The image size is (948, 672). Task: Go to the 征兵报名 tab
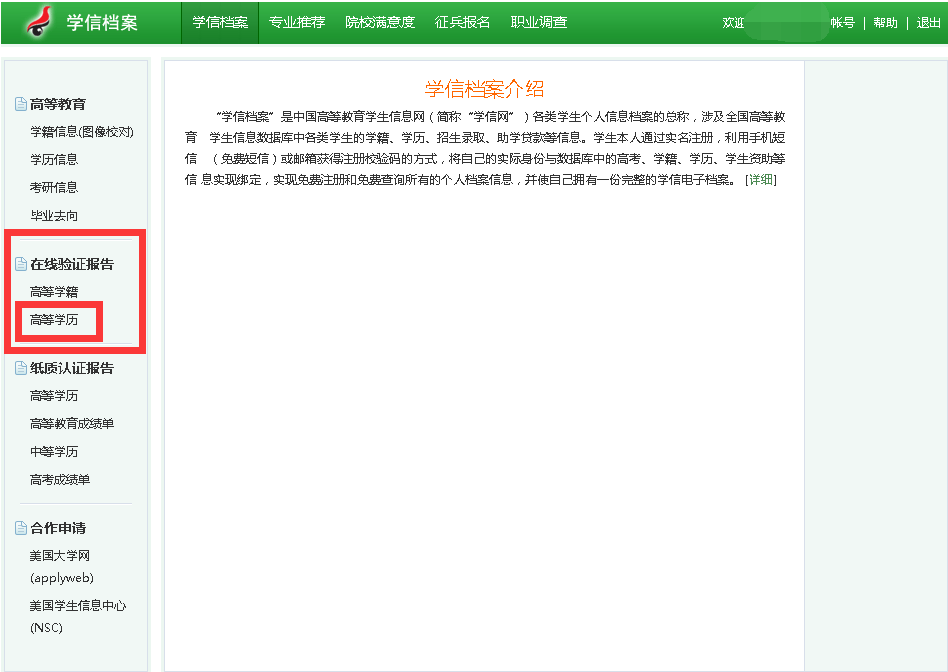tap(463, 22)
